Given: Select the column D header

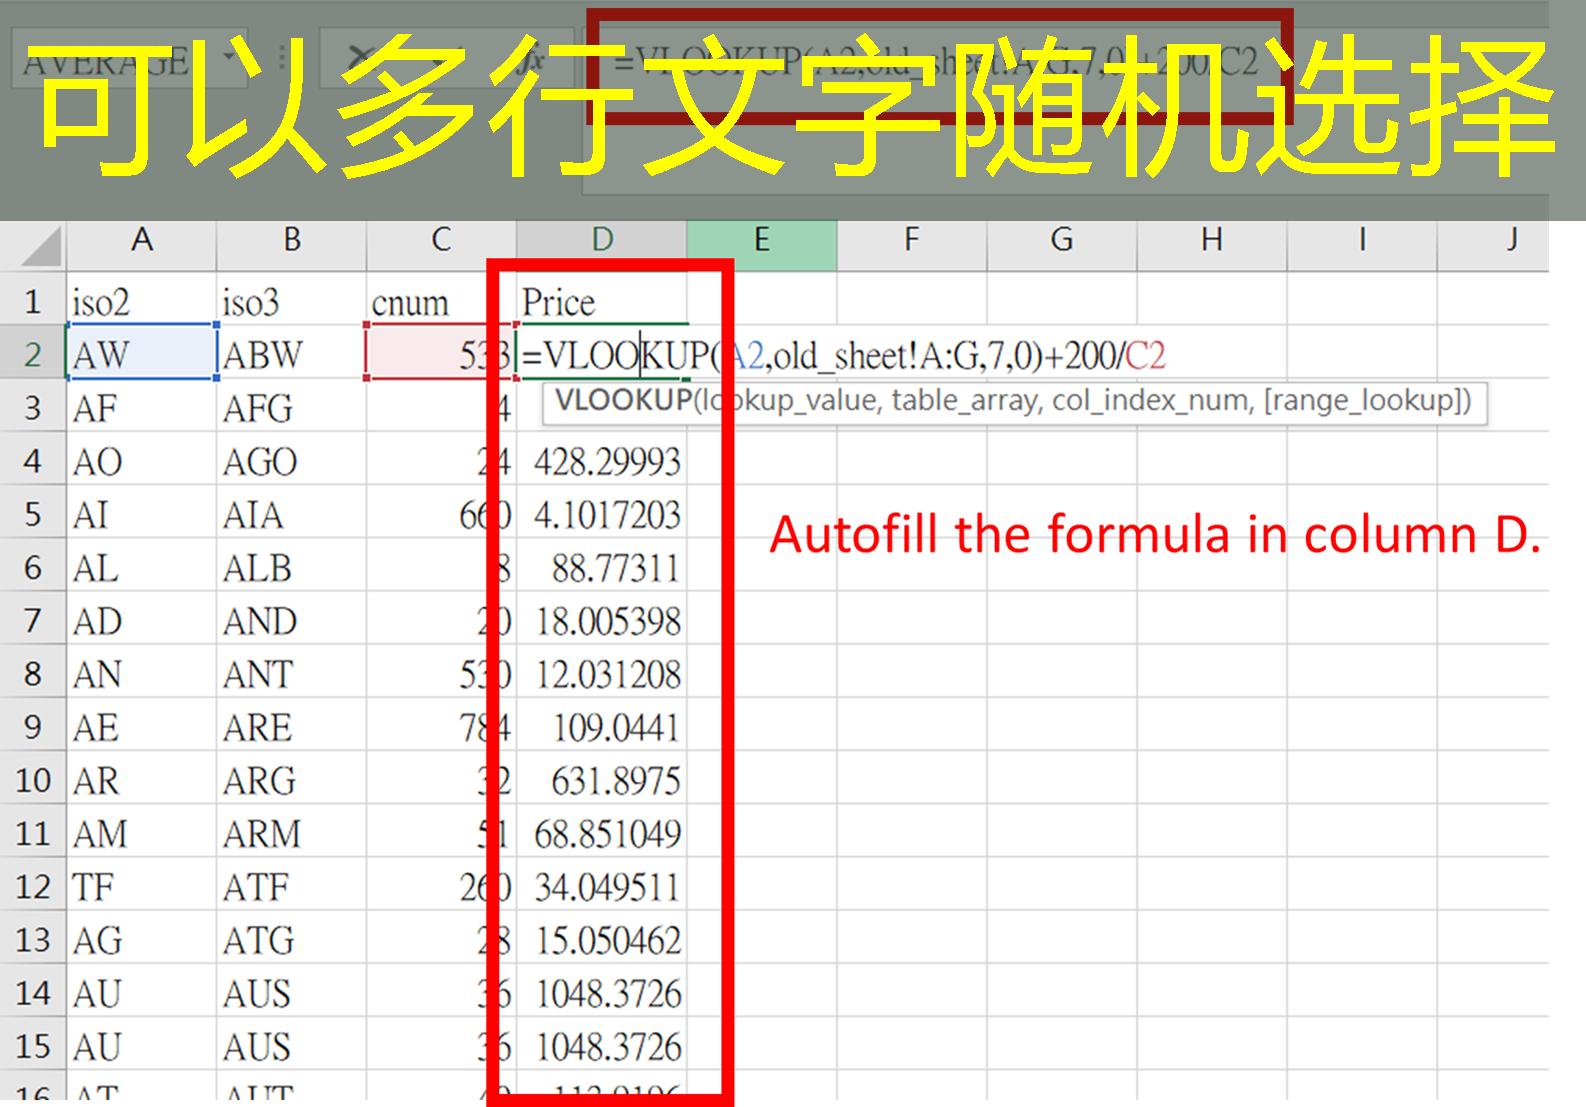Looking at the screenshot, I should (602, 240).
